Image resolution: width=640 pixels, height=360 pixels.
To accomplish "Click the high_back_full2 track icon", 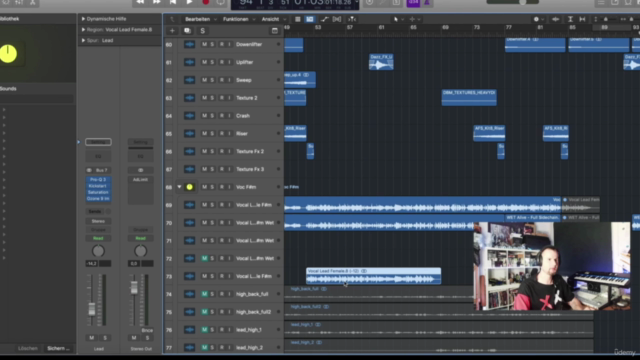I will point(189,312).
